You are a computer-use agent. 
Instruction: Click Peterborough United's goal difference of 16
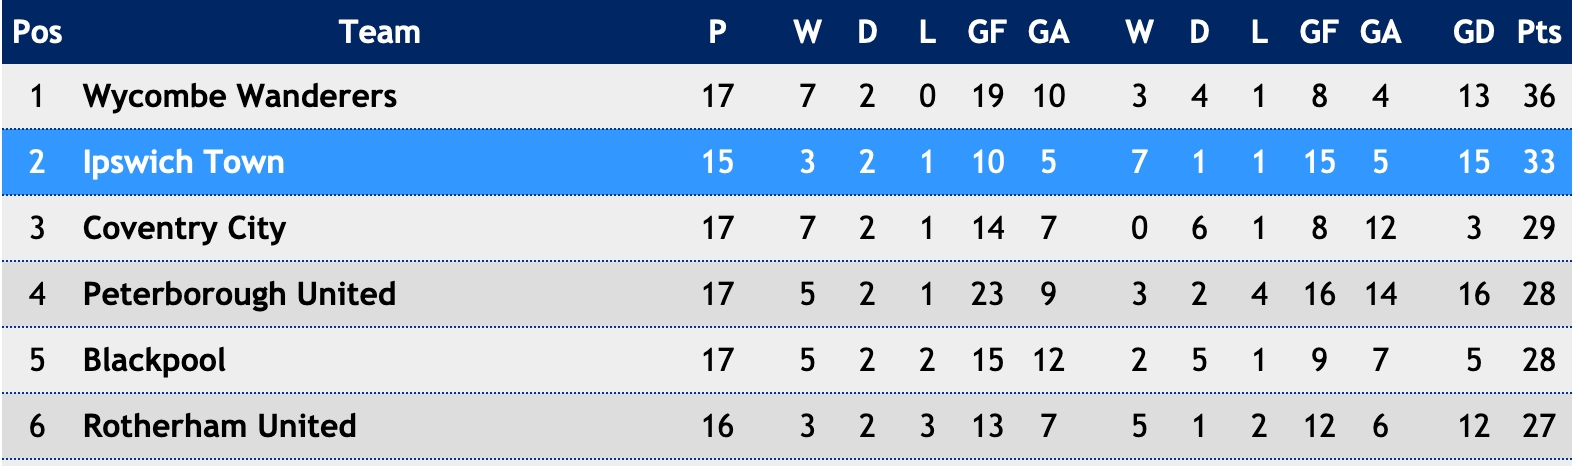click(1474, 294)
